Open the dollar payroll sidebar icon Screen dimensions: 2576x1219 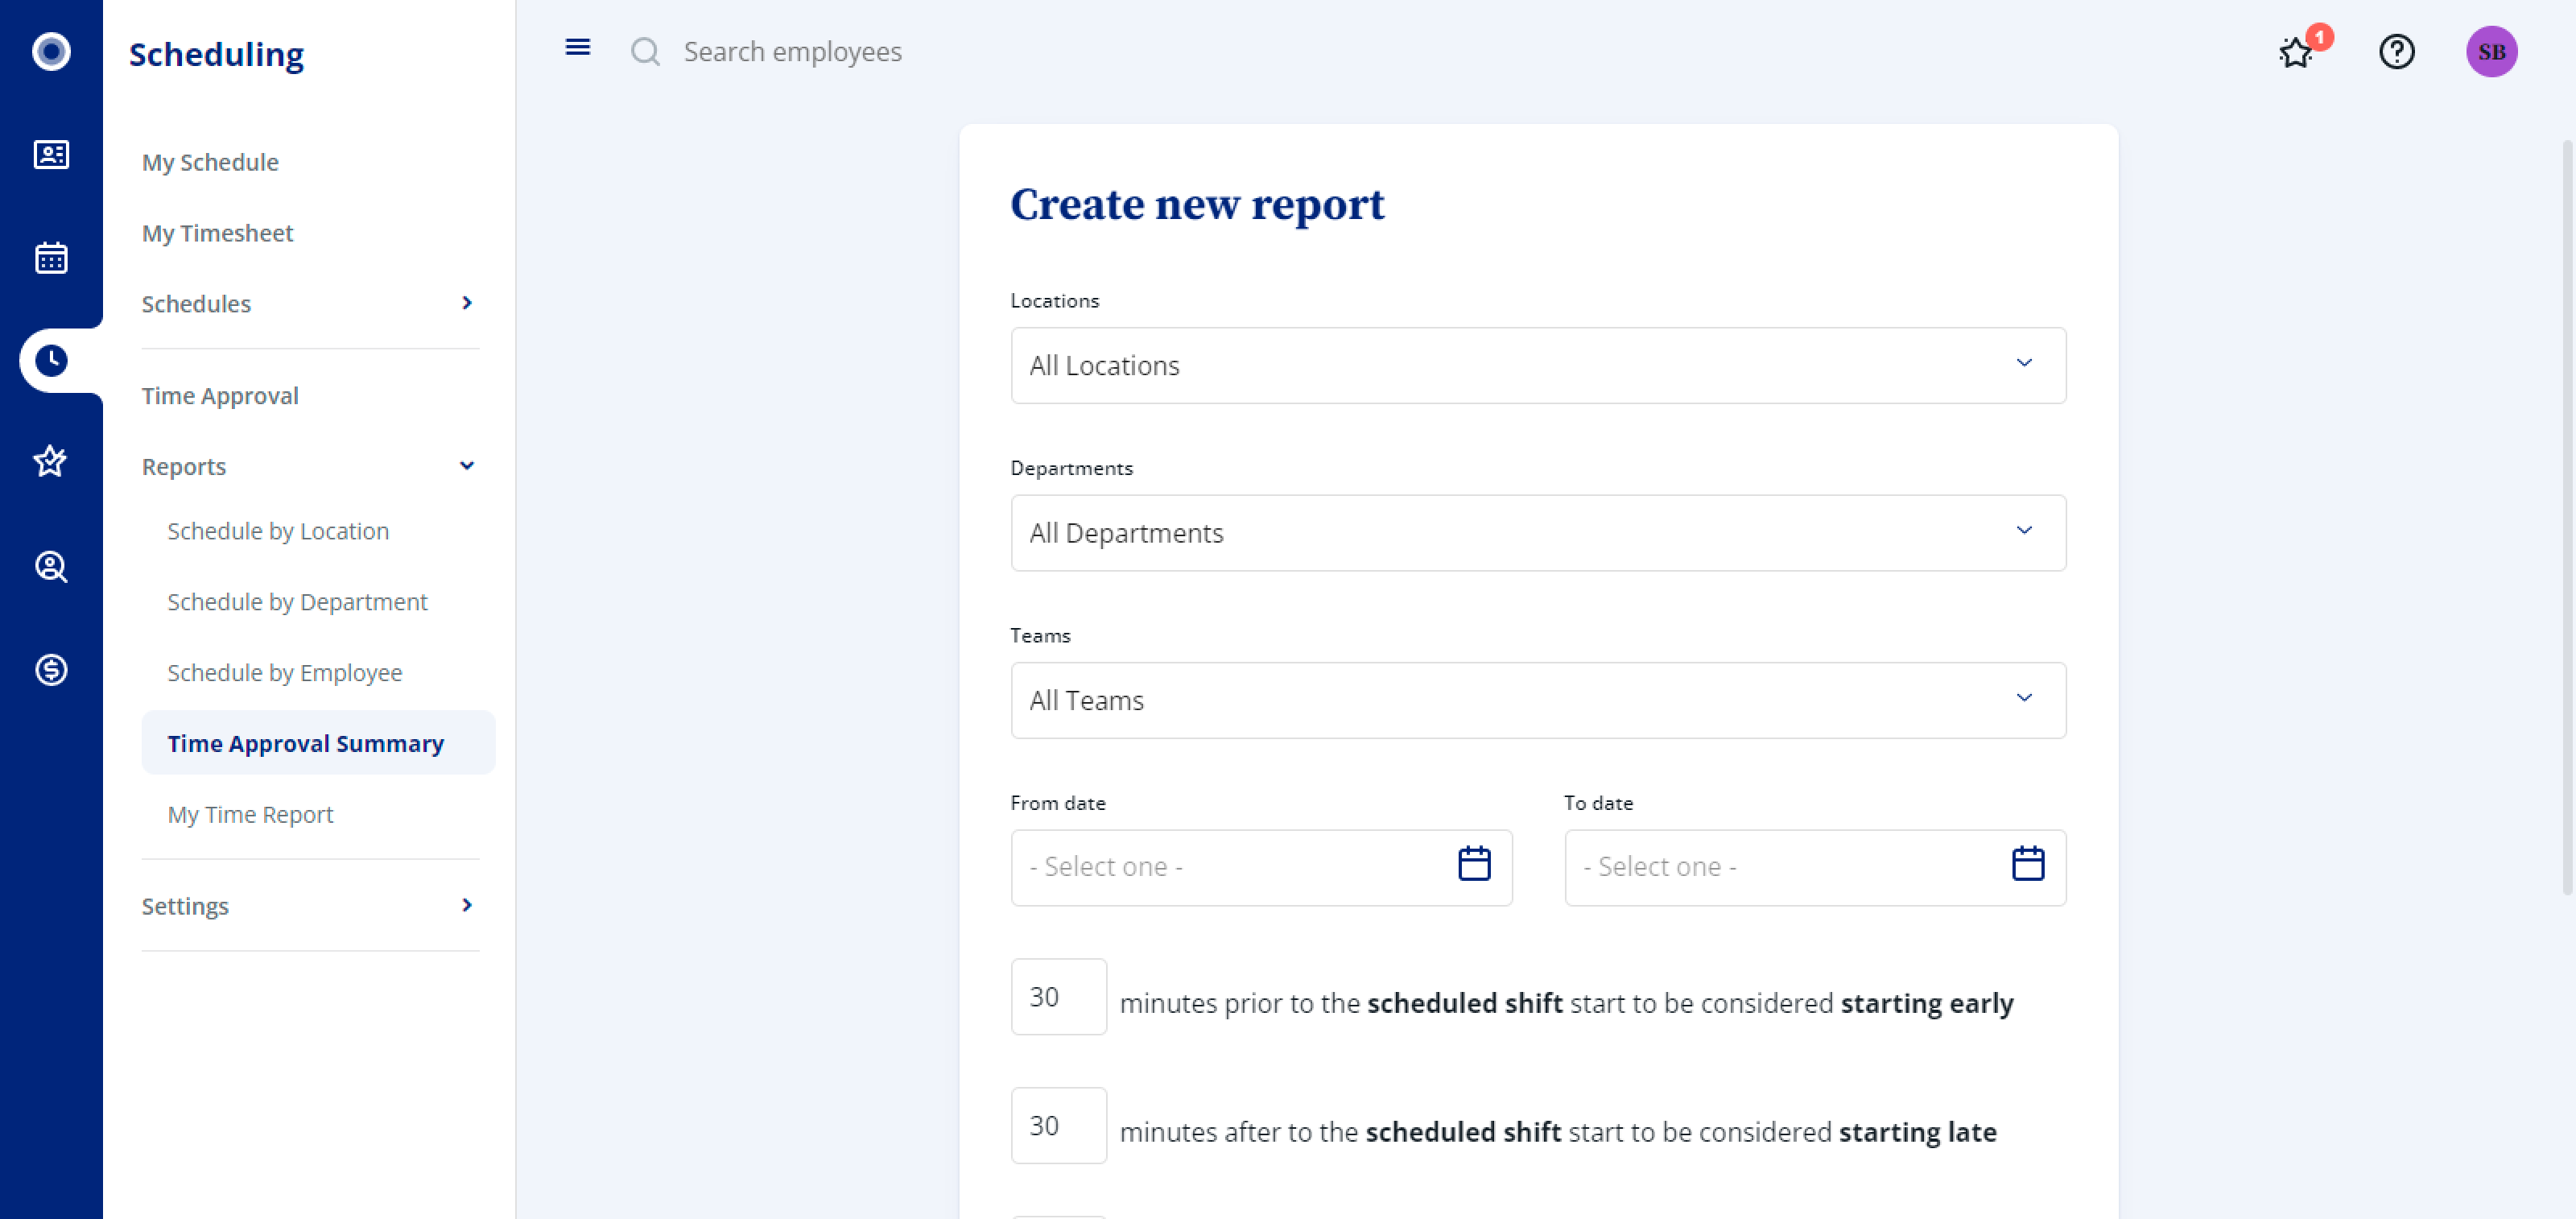coord(51,669)
